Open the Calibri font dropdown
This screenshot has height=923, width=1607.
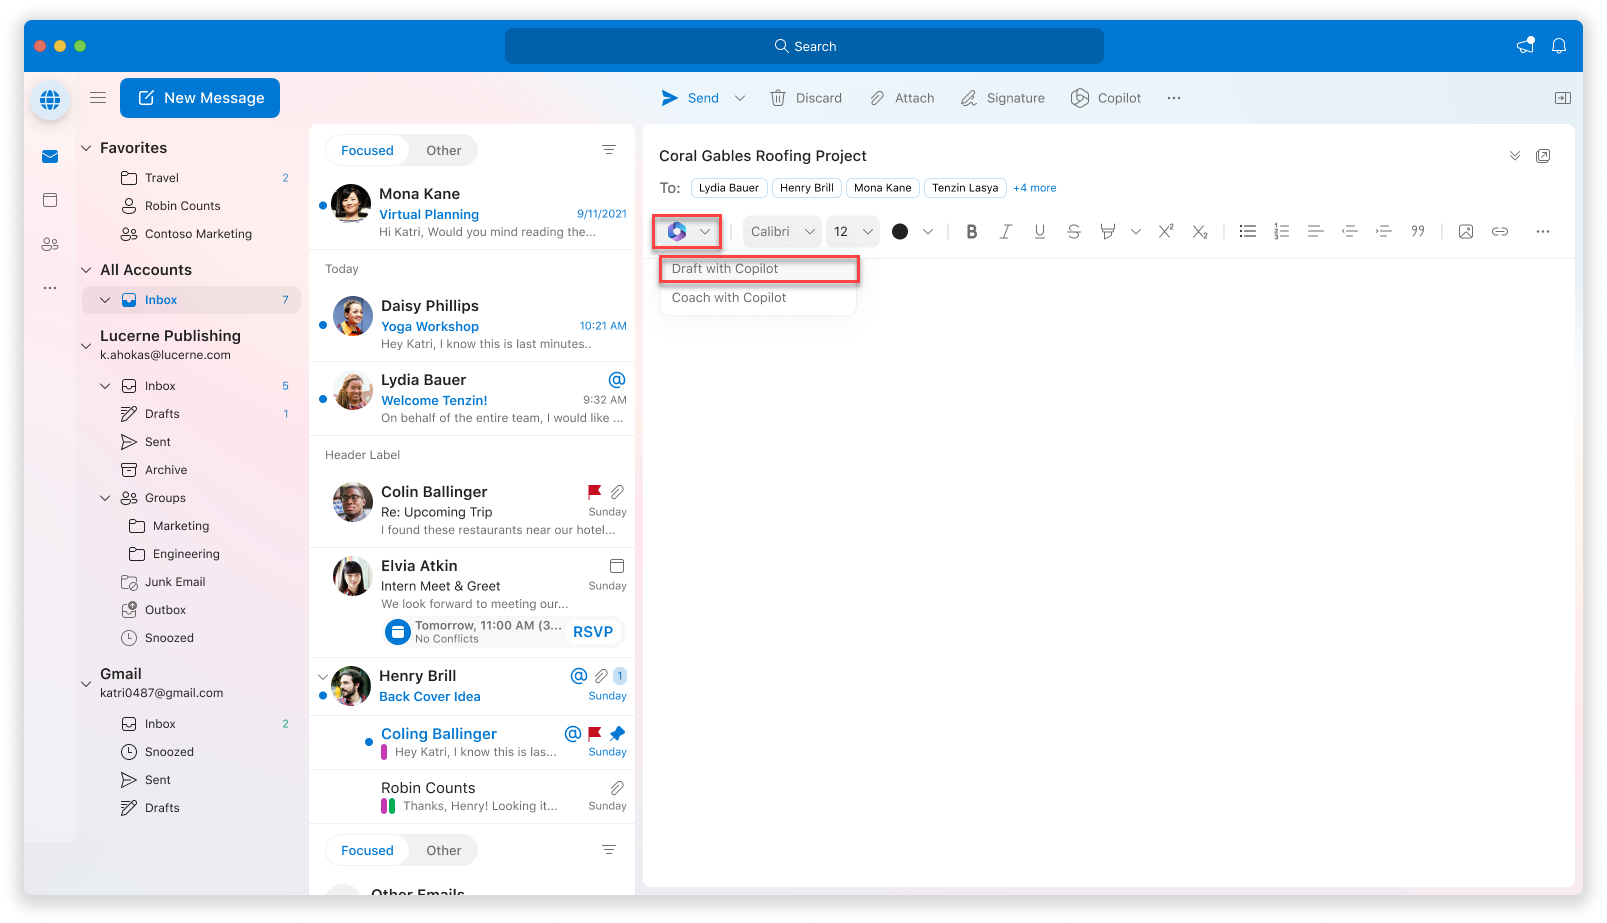tap(782, 232)
